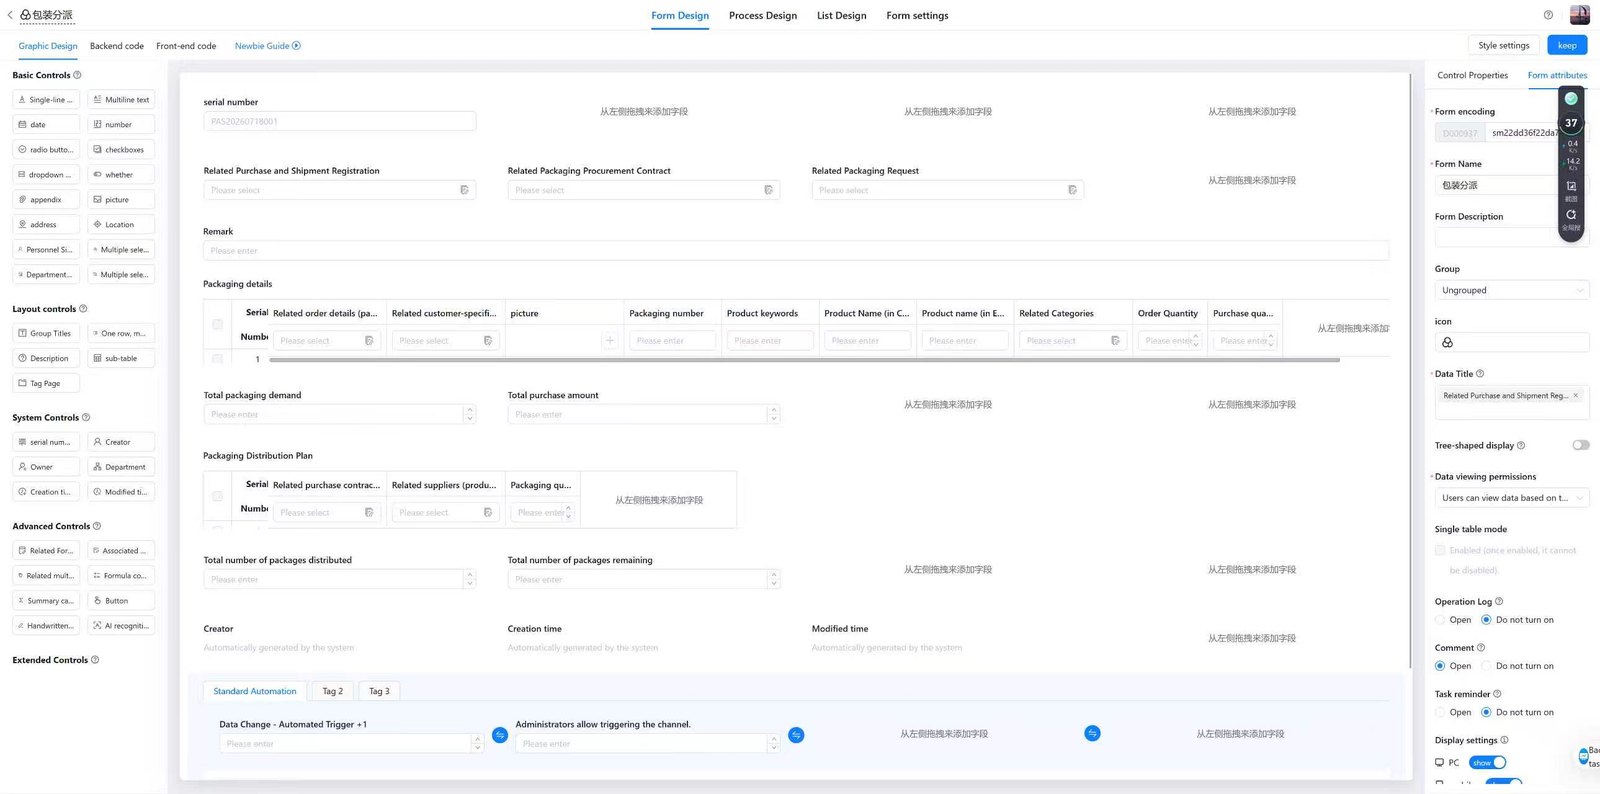Image resolution: width=1600 pixels, height=794 pixels.
Task: Click the Form Description input field
Action: 1511,238
